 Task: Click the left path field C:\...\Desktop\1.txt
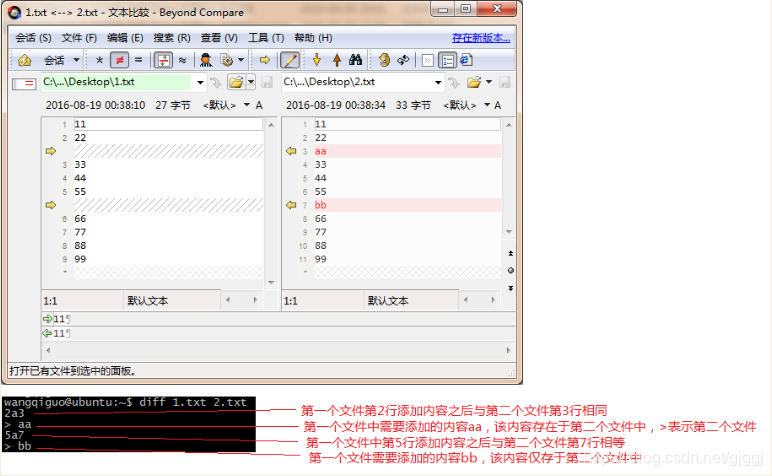pos(116,82)
